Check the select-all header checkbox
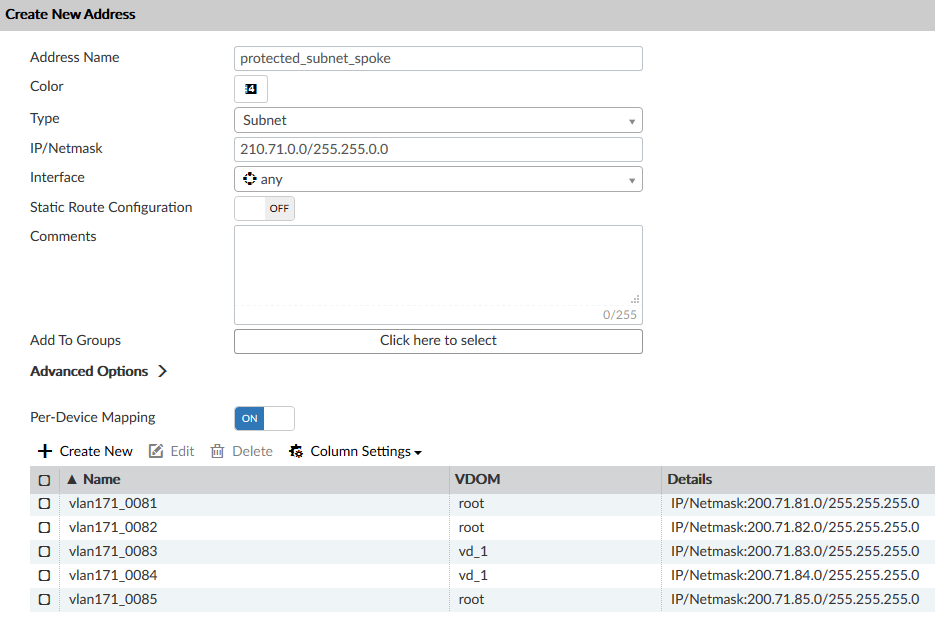This screenshot has width=935, height=623. (x=45, y=480)
